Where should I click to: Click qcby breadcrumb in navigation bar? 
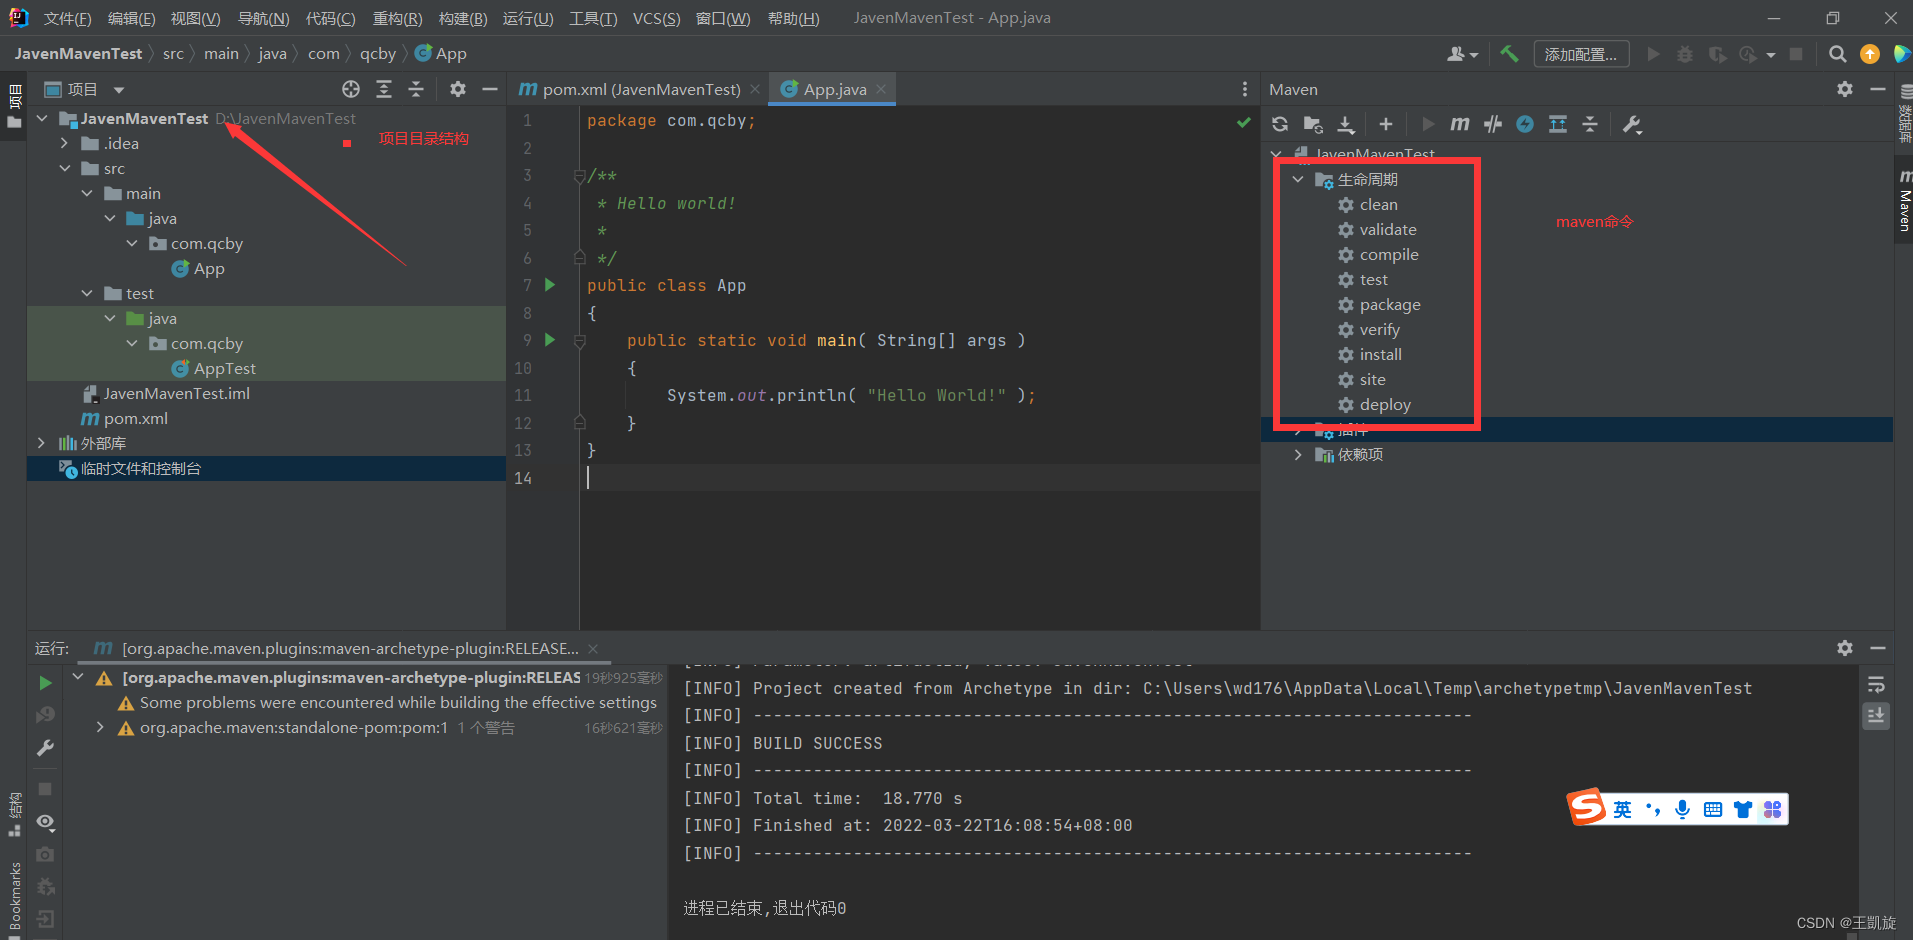tap(377, 54)
